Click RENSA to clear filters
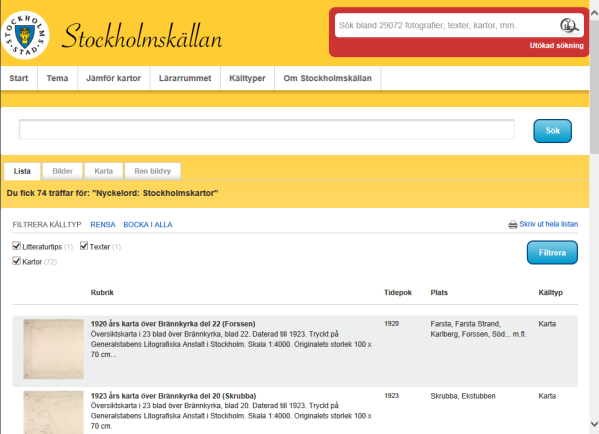Image resolution: width=599 pixels, height=434 pixels. click(103, 225)
